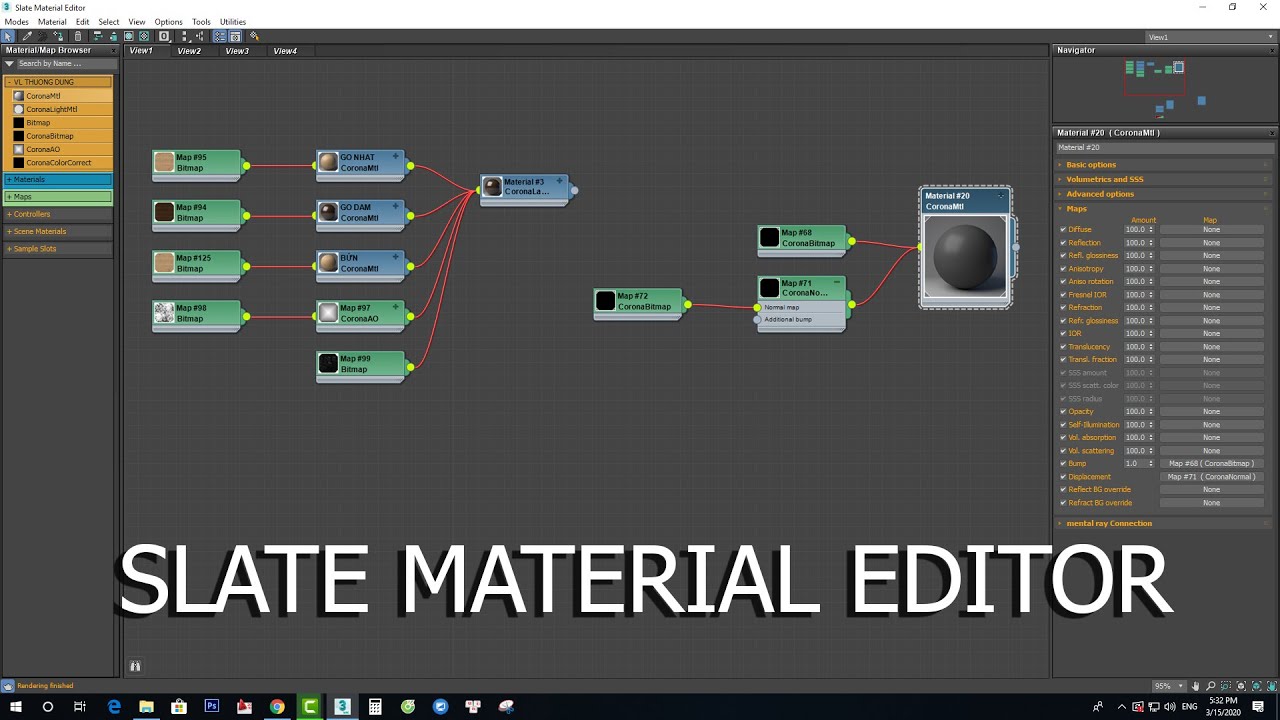This screenshot has width=1280, height=720.
Task: Expand the Scene Materials group
Action: 58,231
